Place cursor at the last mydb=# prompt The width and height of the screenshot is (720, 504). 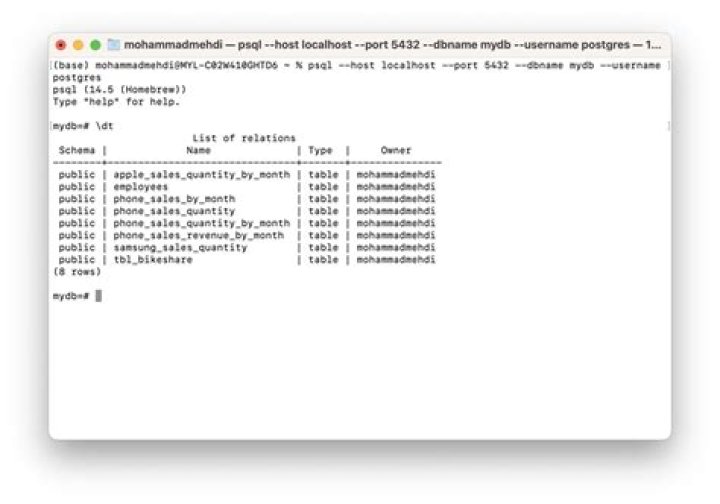tap(98, 296)
